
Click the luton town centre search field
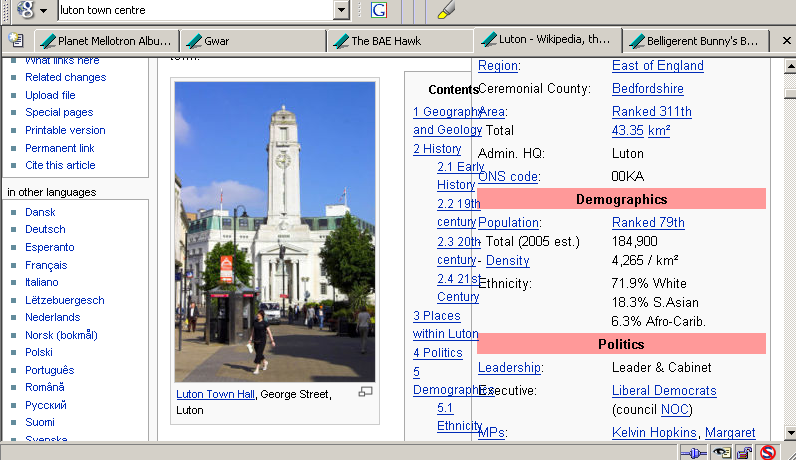coord(196,10)
